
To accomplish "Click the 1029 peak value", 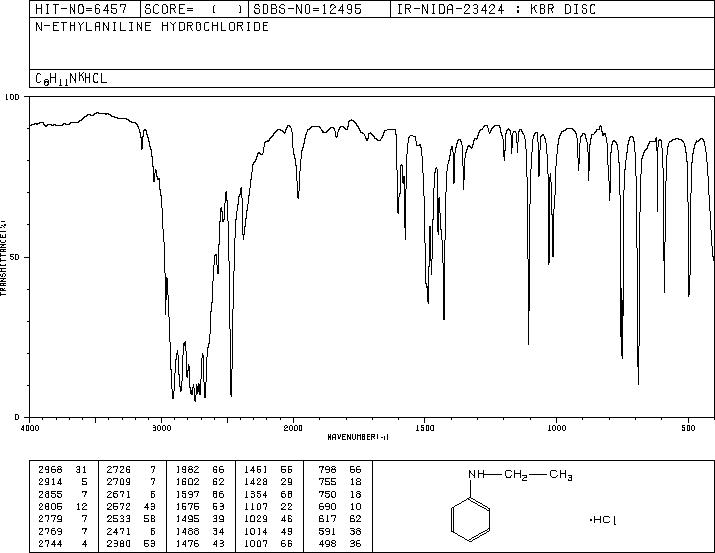I will [256, 519].
